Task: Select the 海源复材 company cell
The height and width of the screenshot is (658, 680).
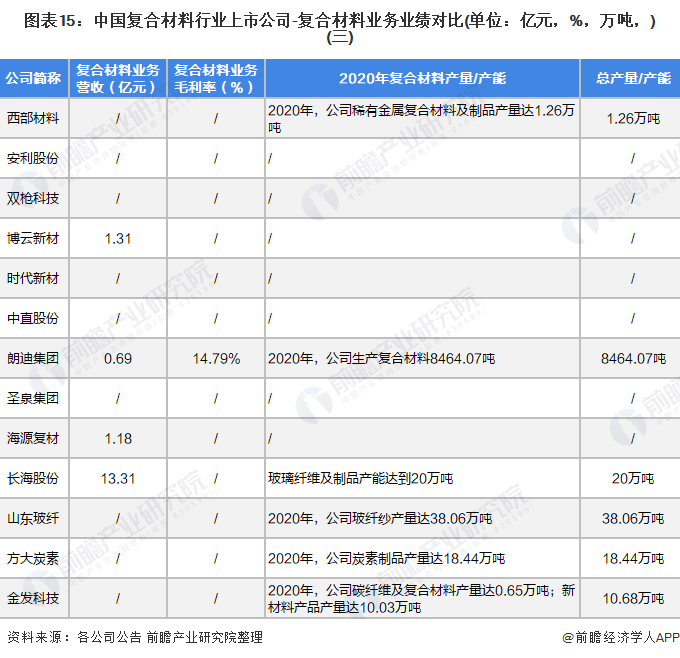Action: [x=33, y=438]
